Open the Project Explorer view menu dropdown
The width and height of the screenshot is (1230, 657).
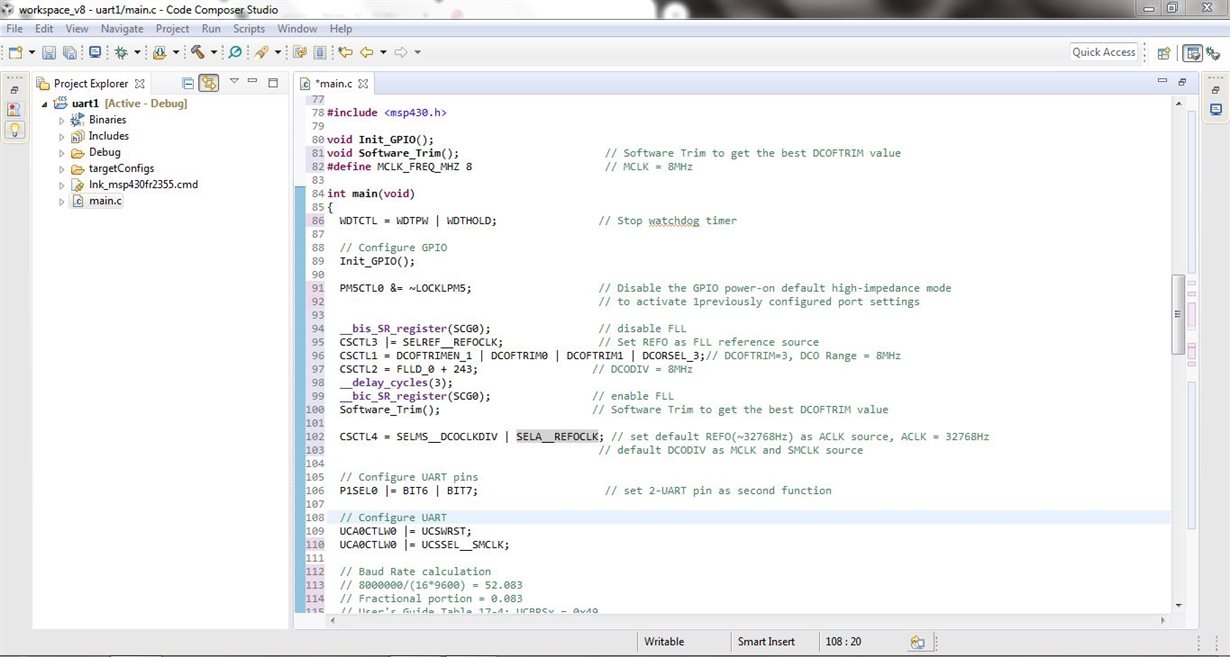pos(234,81)
